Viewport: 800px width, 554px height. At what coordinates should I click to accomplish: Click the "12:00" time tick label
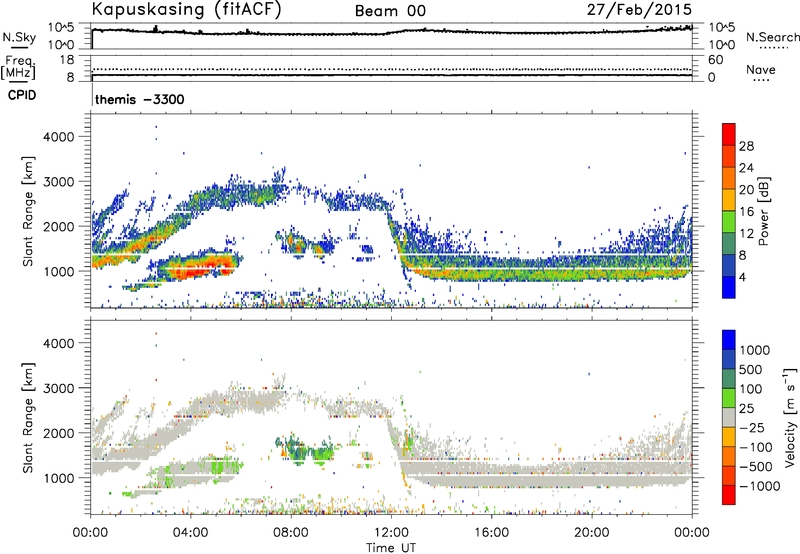(391, 533)
